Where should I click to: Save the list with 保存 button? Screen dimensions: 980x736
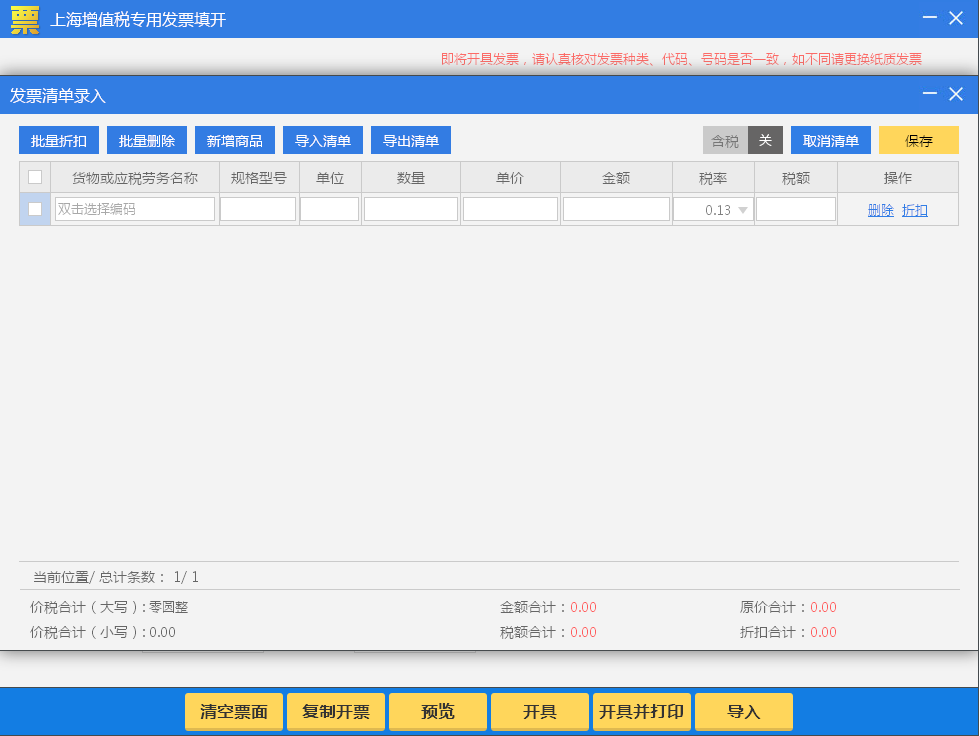(919, 141)
